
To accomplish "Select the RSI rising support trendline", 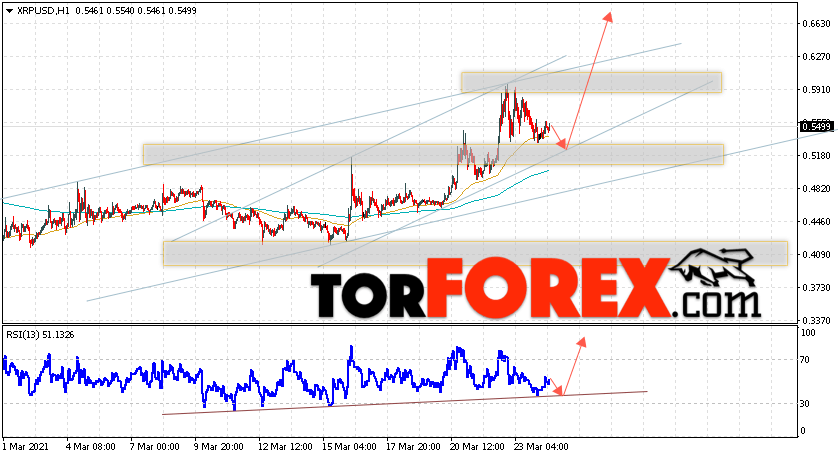I will tap(405, 402).
